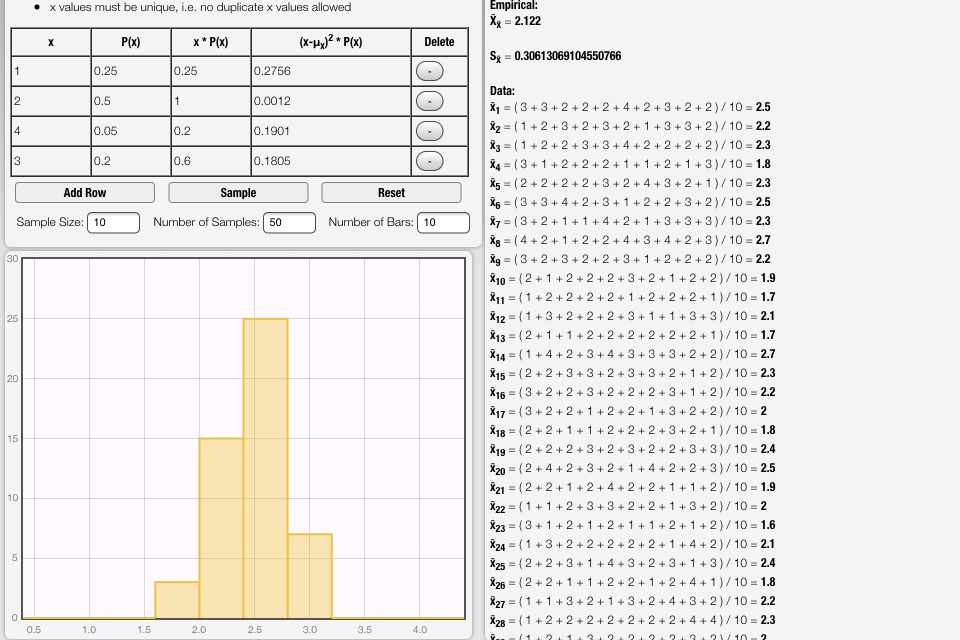
Task: Click the Add Row button
Action: [85, 192]
